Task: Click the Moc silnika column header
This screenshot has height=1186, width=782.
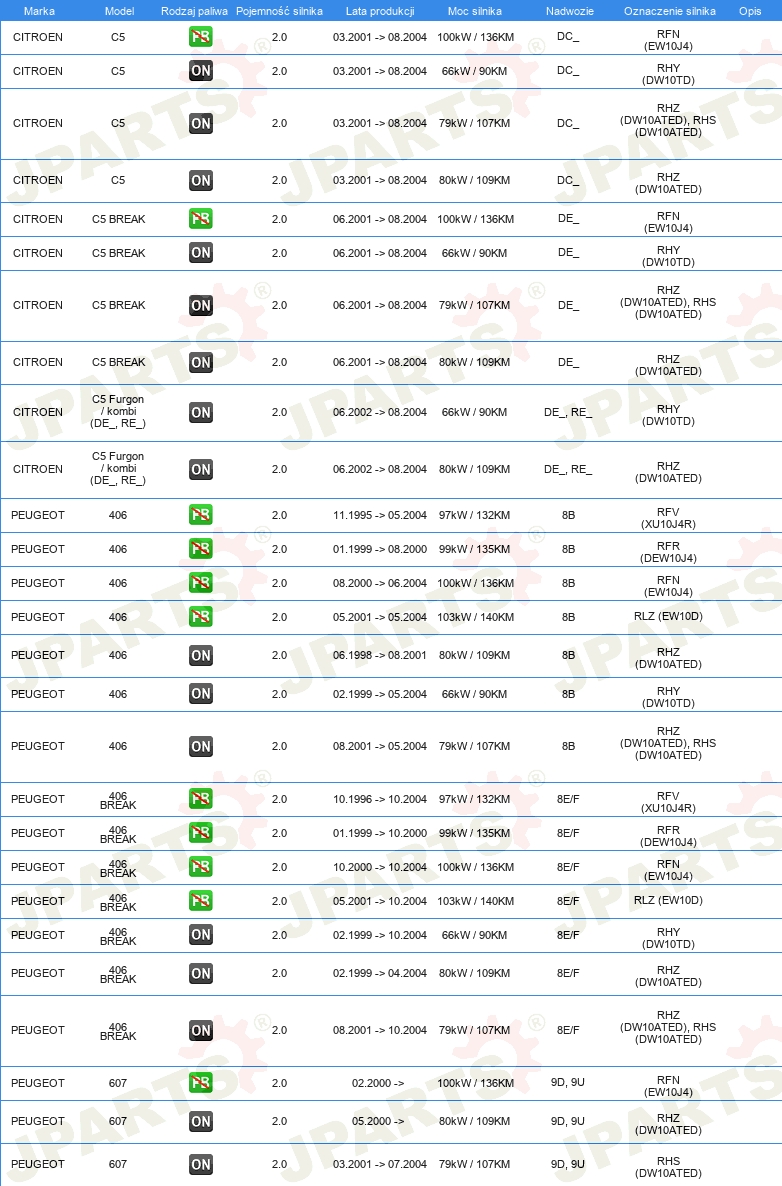Action: tap(474, 11)
